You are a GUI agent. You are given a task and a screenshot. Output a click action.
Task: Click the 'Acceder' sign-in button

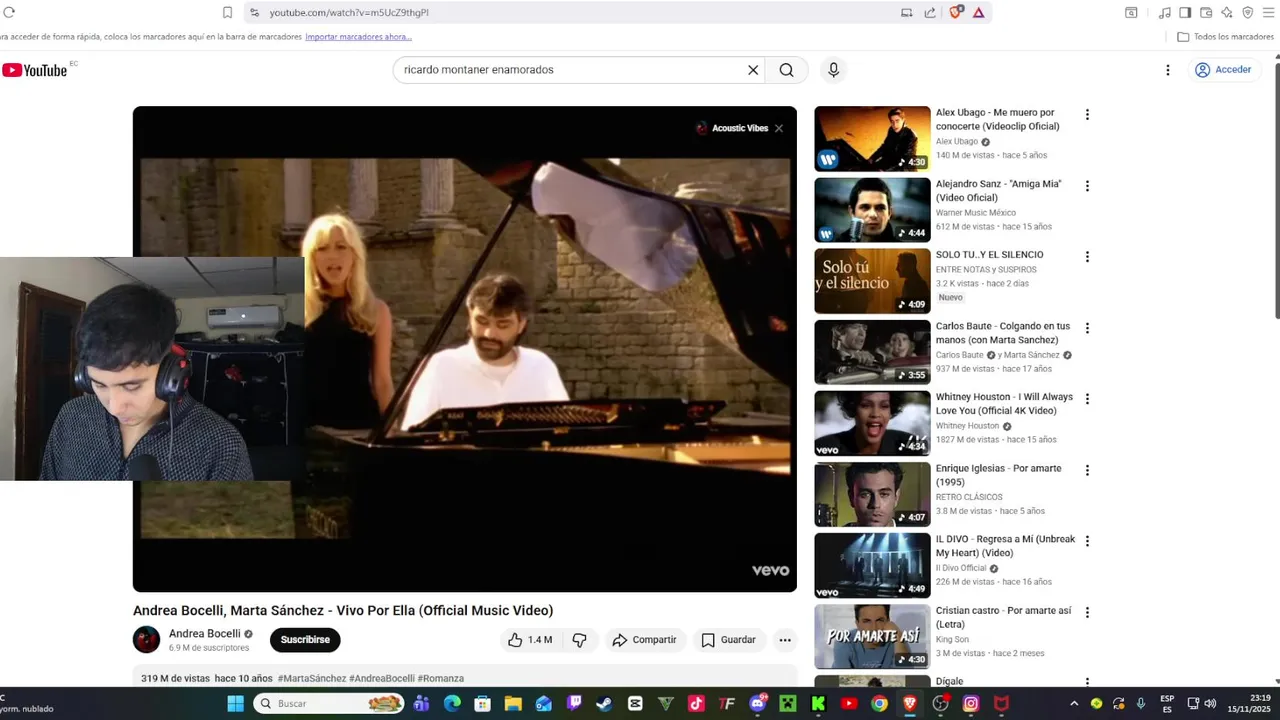coord(1223,70)
